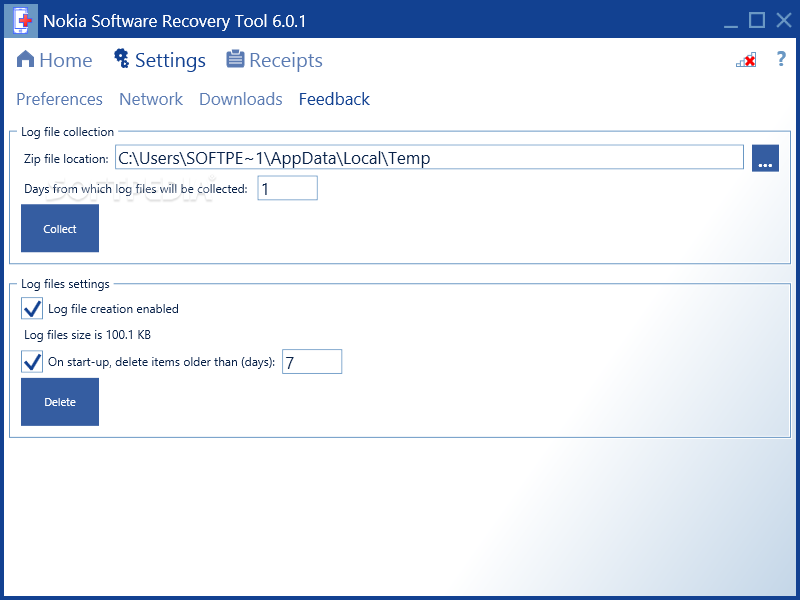Click the Delete button
Image resolution: width=800 pixels, height=600 pixels.
(x=60, y=402)
